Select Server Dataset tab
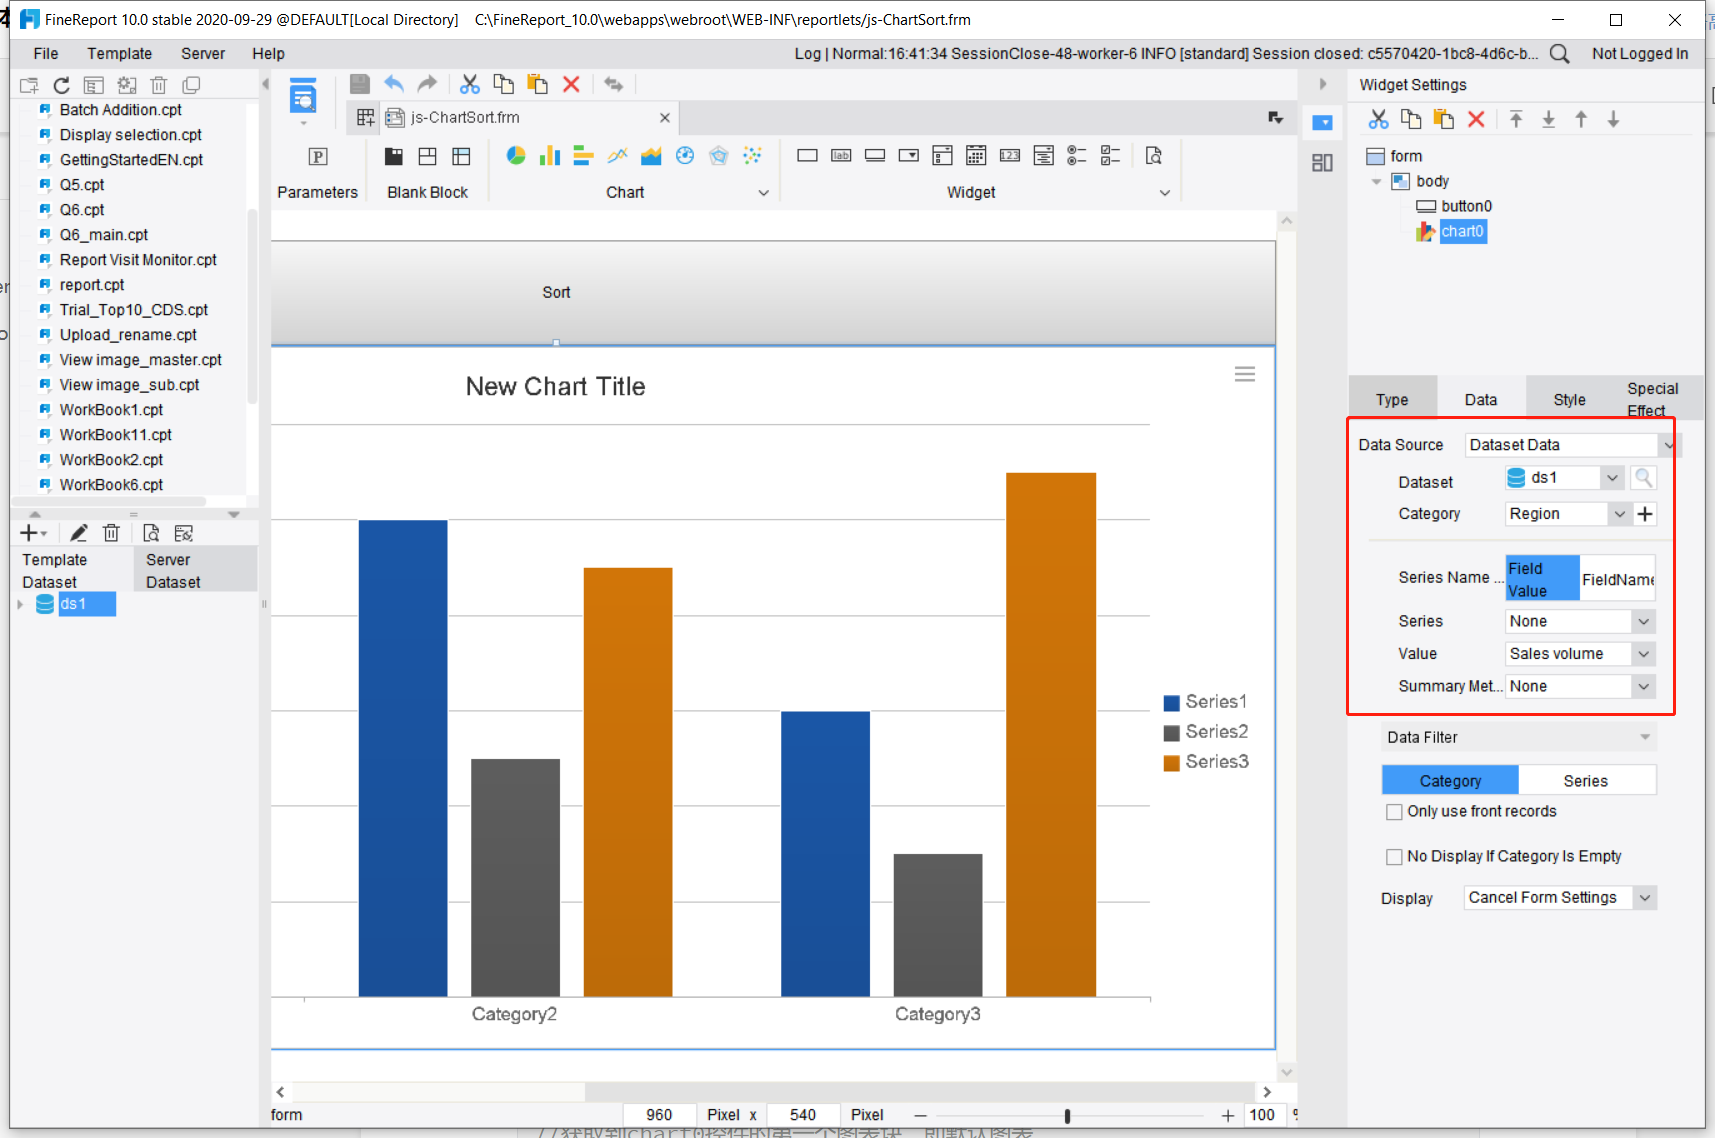Image resolution: width=1715 pixels, height=1138 pixels. (195, 570)
